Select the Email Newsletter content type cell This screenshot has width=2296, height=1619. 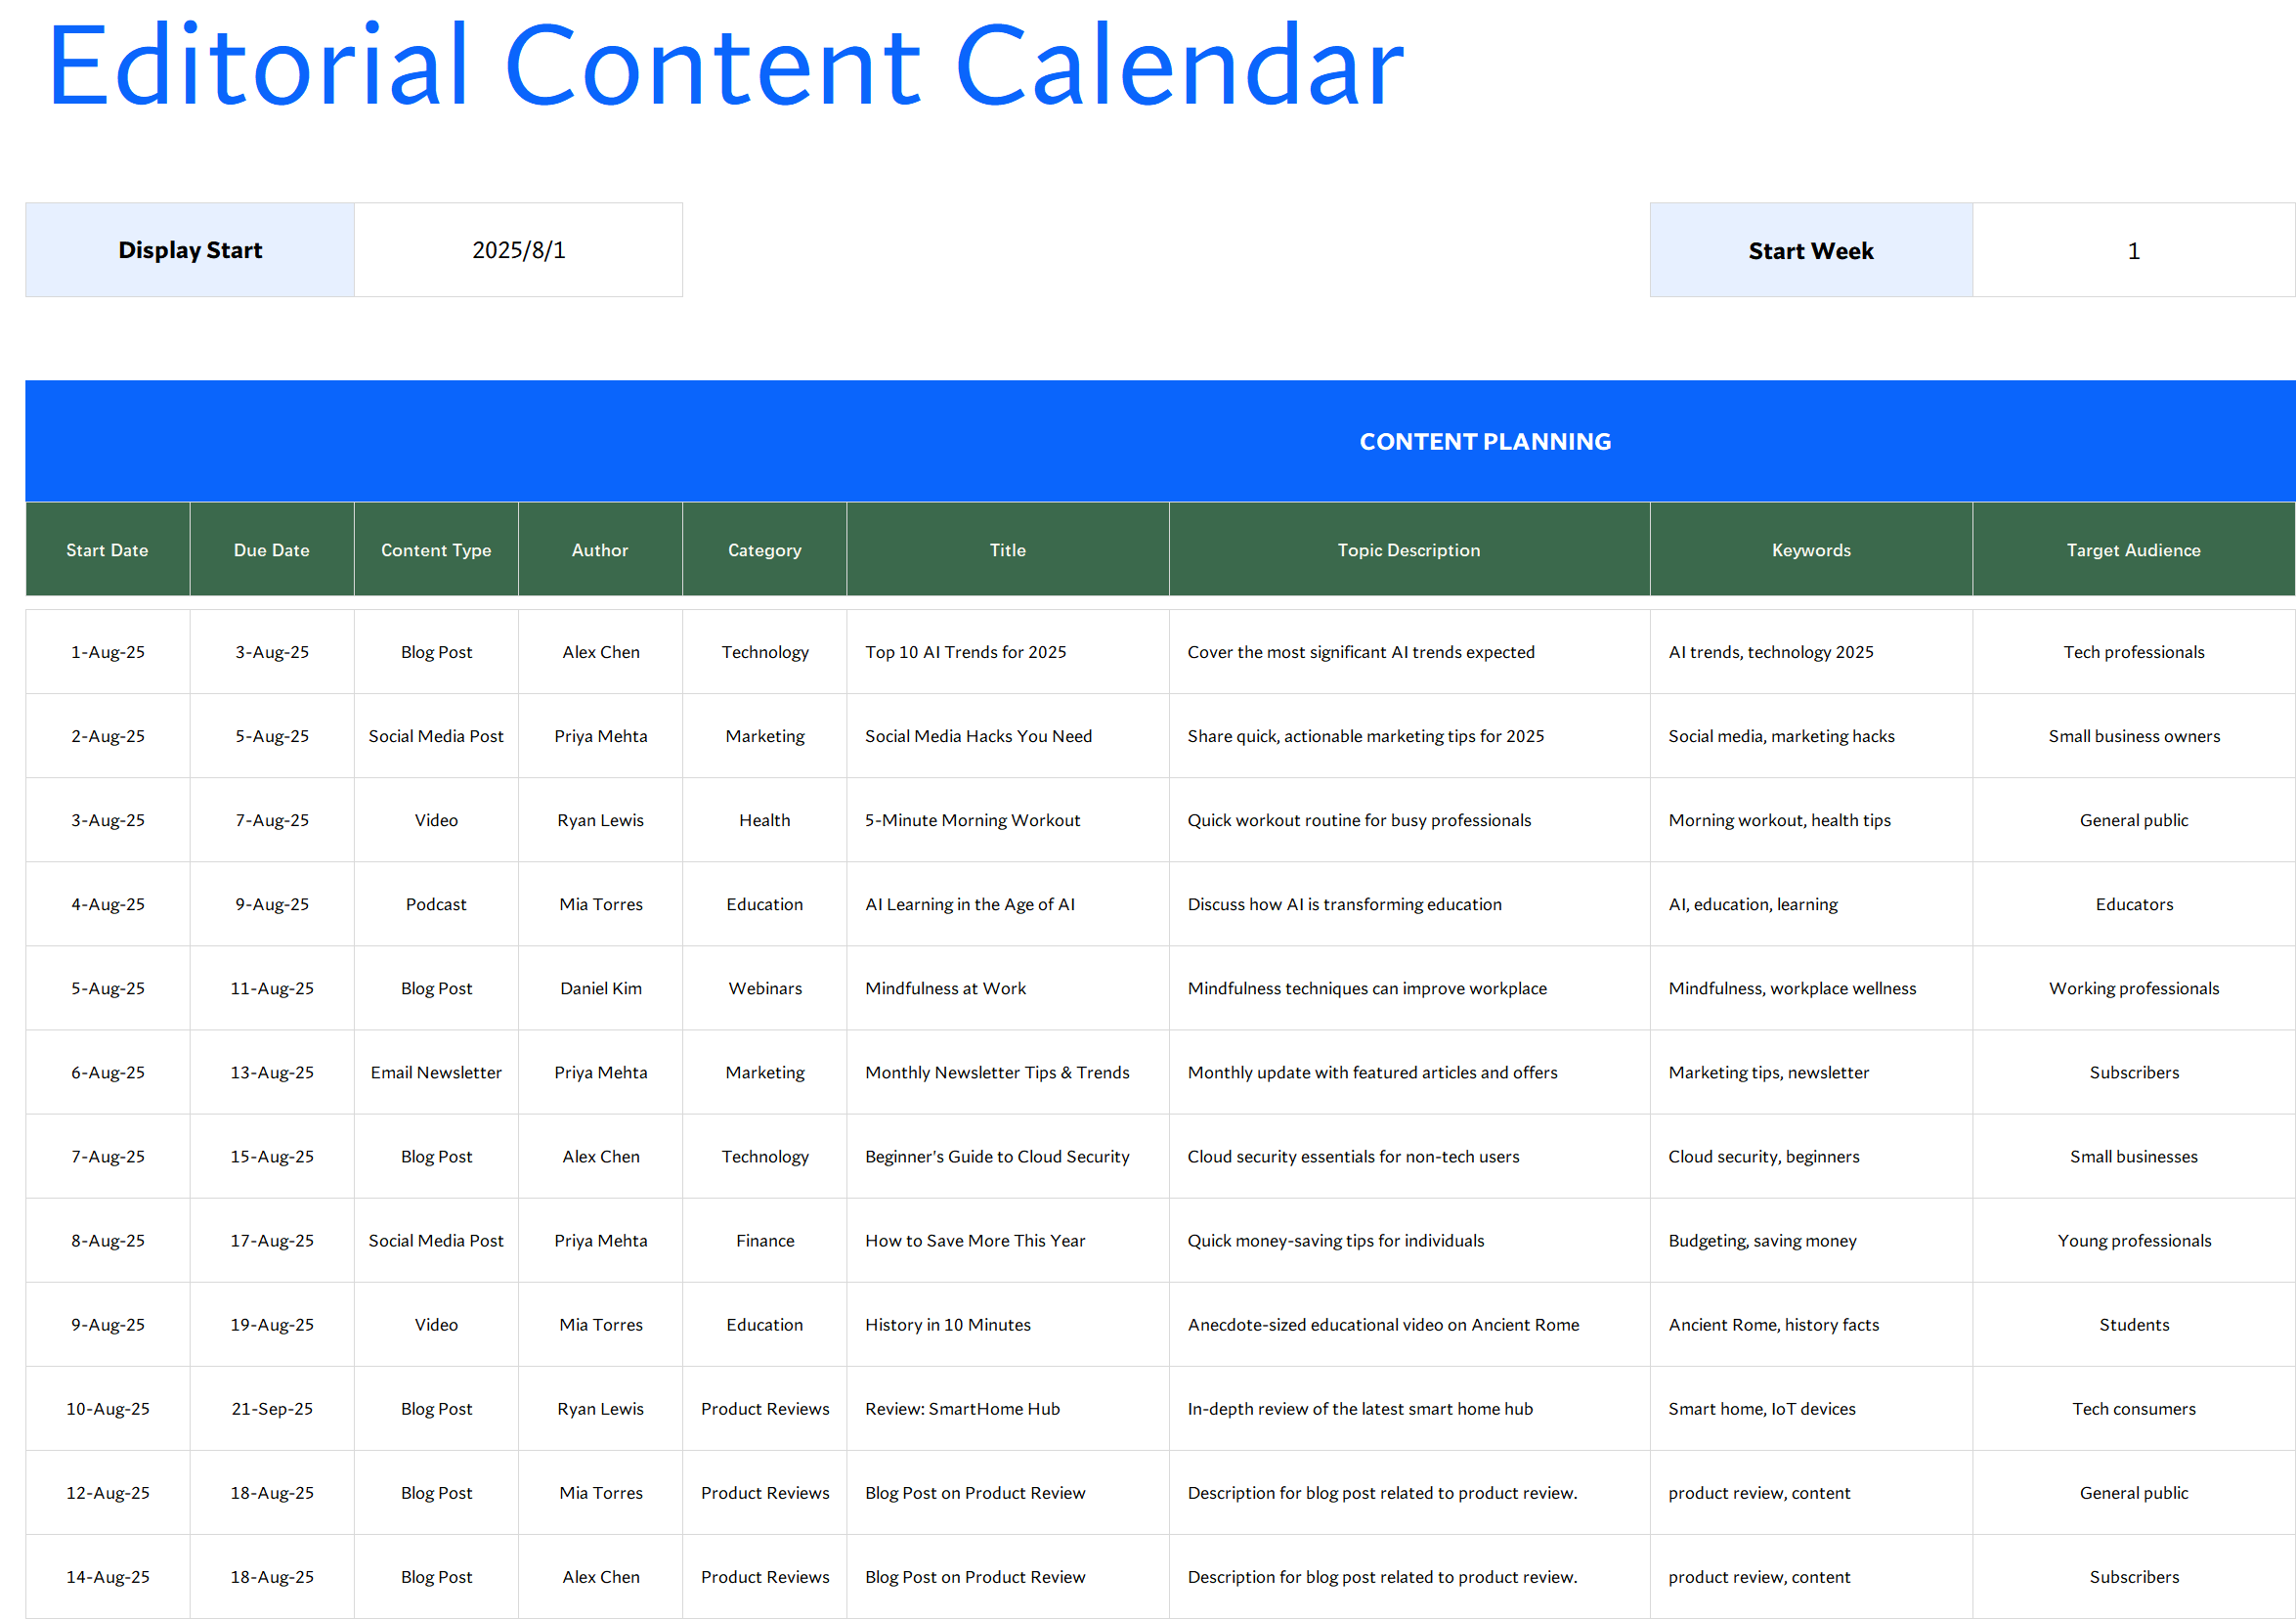(436, 1072)
